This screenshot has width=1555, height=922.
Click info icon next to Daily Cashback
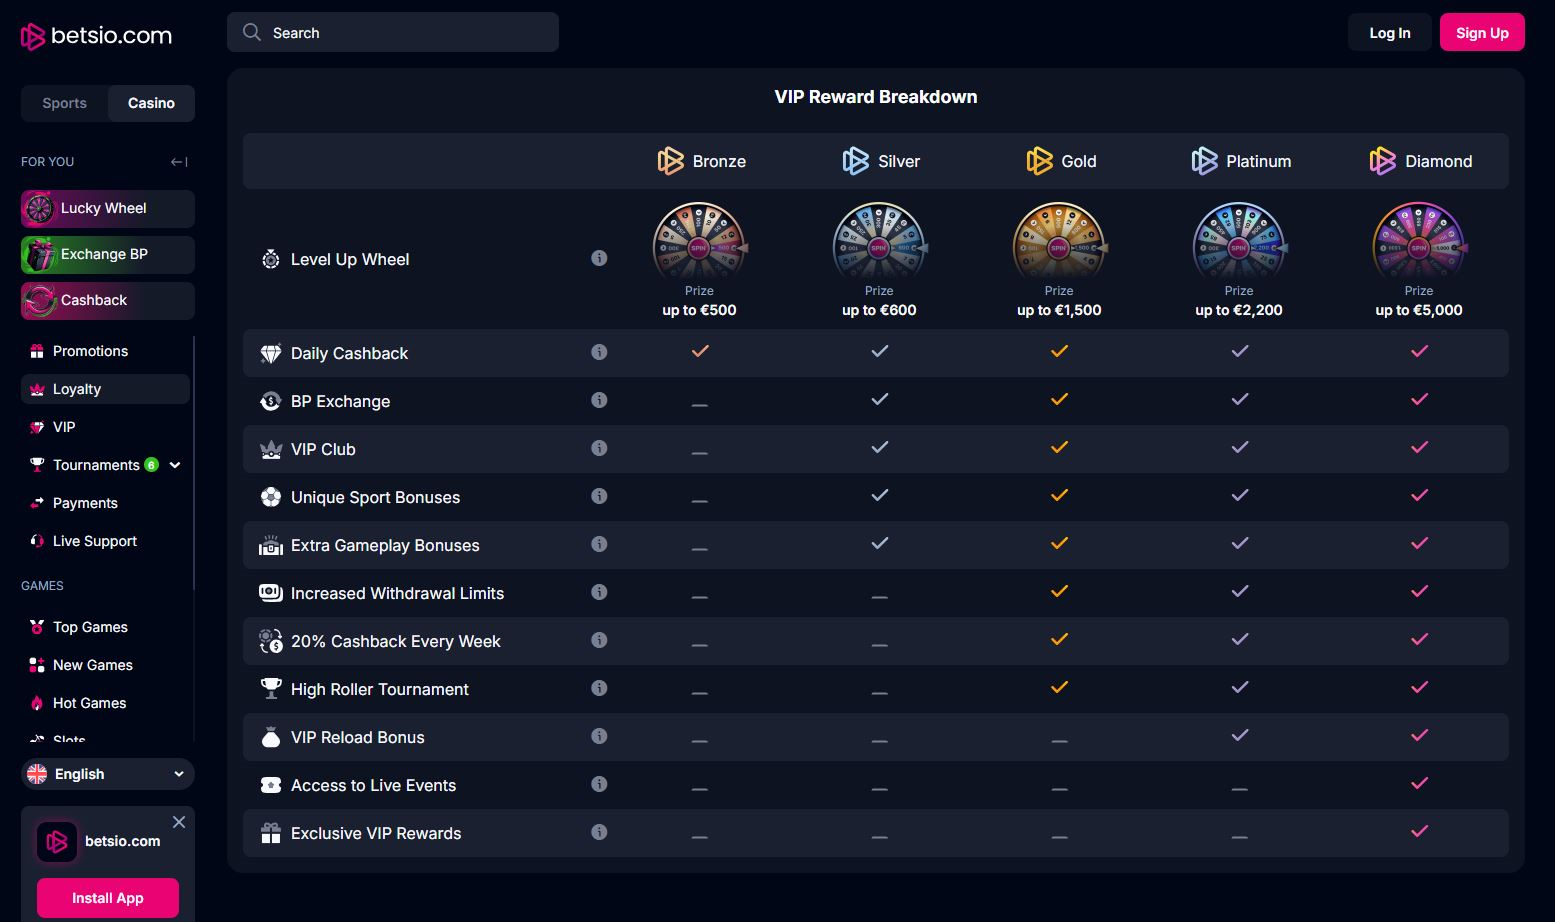pyautogui.click(x=599, y=352)
